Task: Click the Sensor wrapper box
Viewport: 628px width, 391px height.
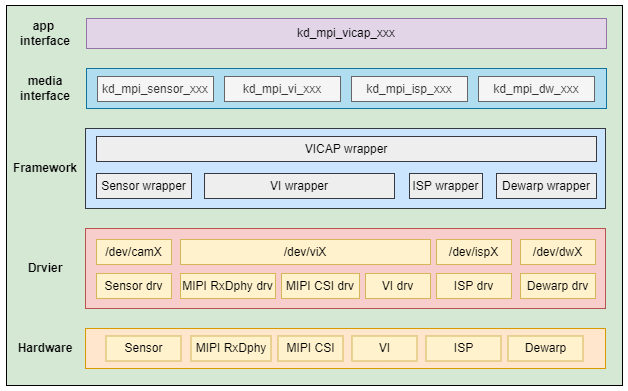Action: coord(144,186)
